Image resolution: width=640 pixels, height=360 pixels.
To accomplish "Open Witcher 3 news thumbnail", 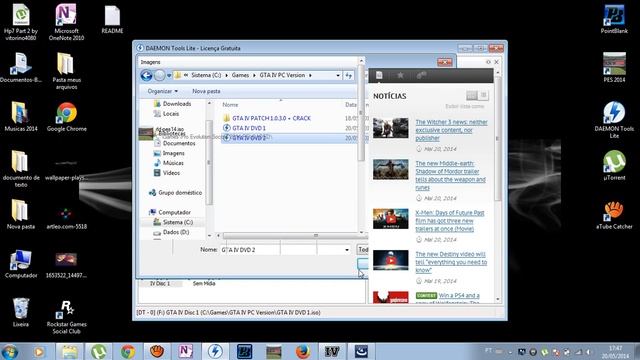I will tap(391, 128).
